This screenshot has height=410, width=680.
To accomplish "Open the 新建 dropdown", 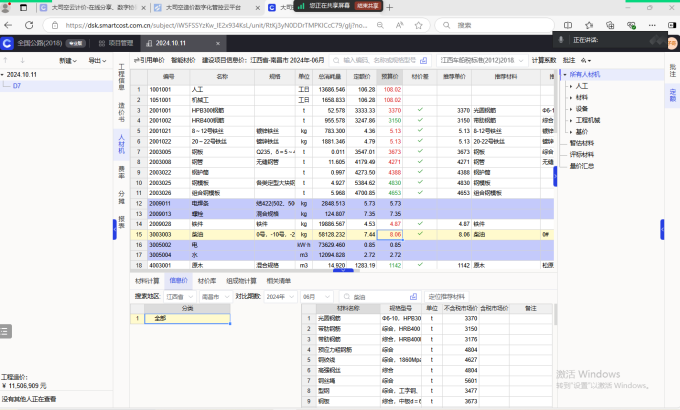I will coord(70,61).
